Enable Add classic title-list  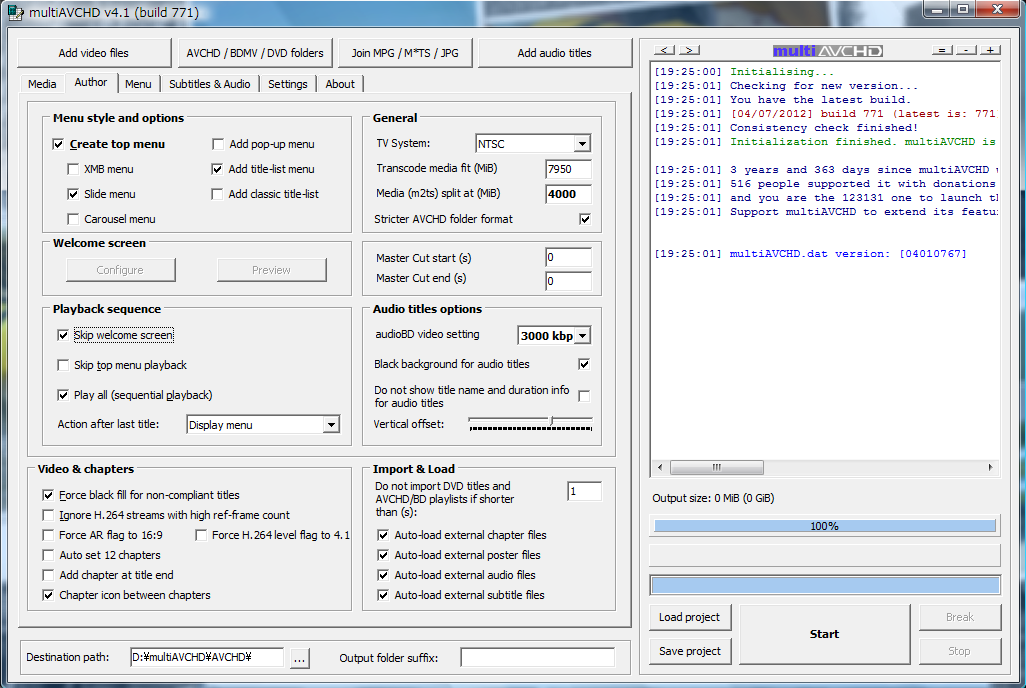217,194
